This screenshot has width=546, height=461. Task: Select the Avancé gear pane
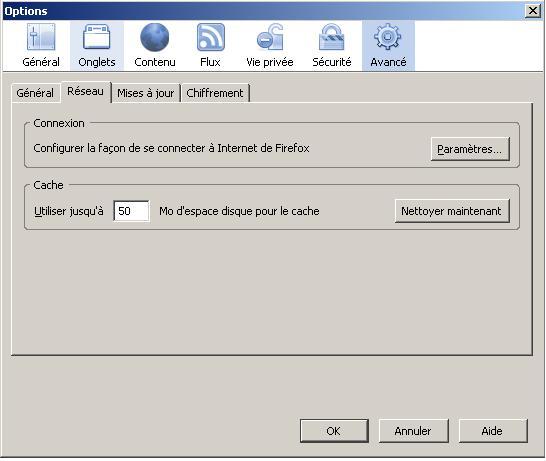click(x=388, y=46)
